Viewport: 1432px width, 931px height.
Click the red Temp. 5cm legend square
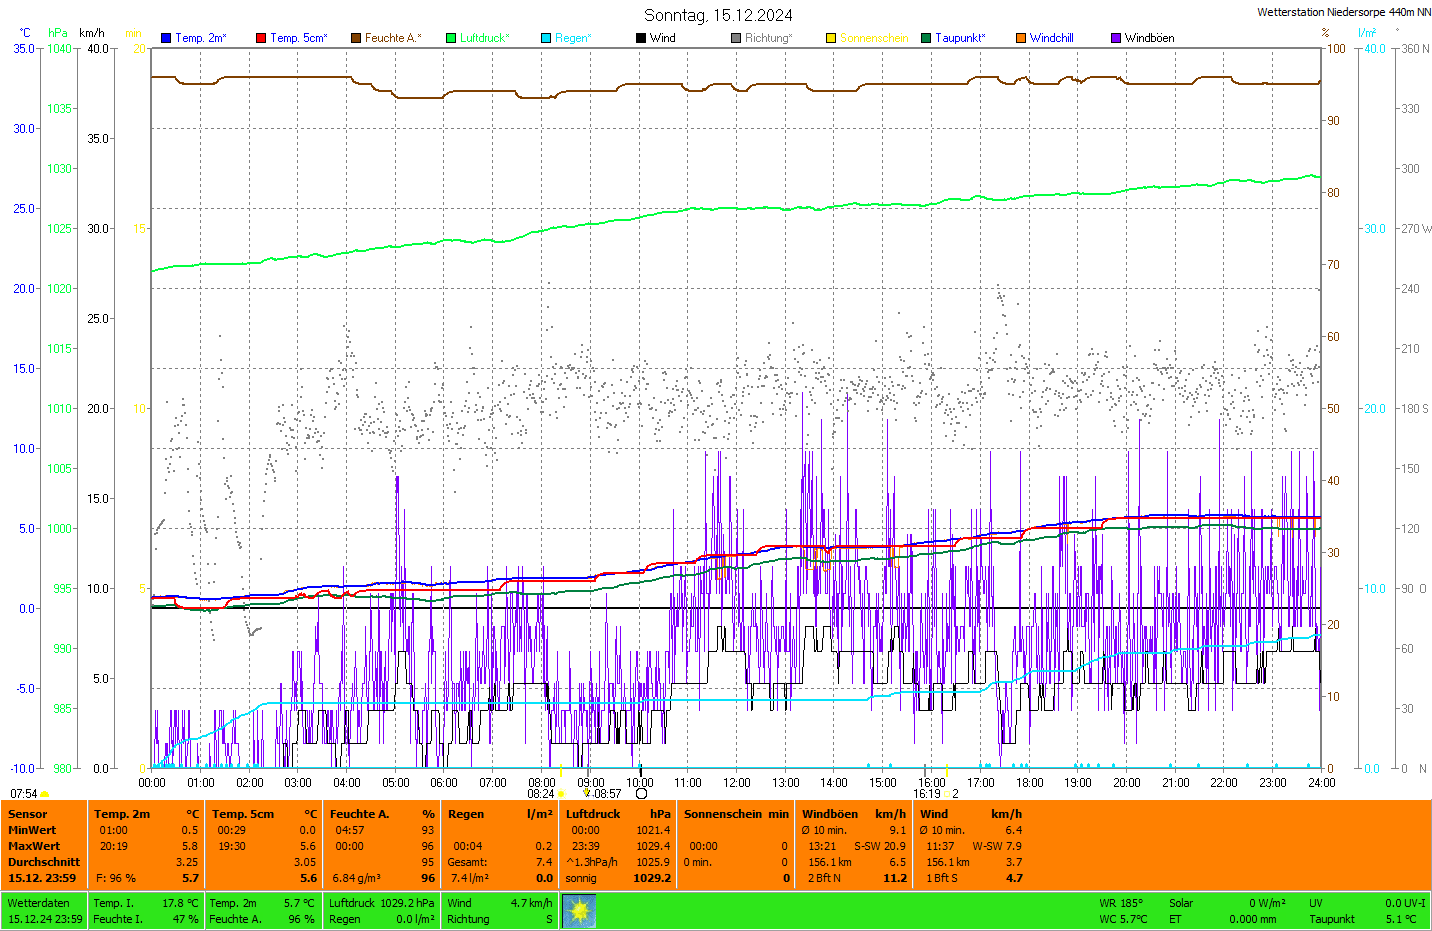tap(261, 38)
